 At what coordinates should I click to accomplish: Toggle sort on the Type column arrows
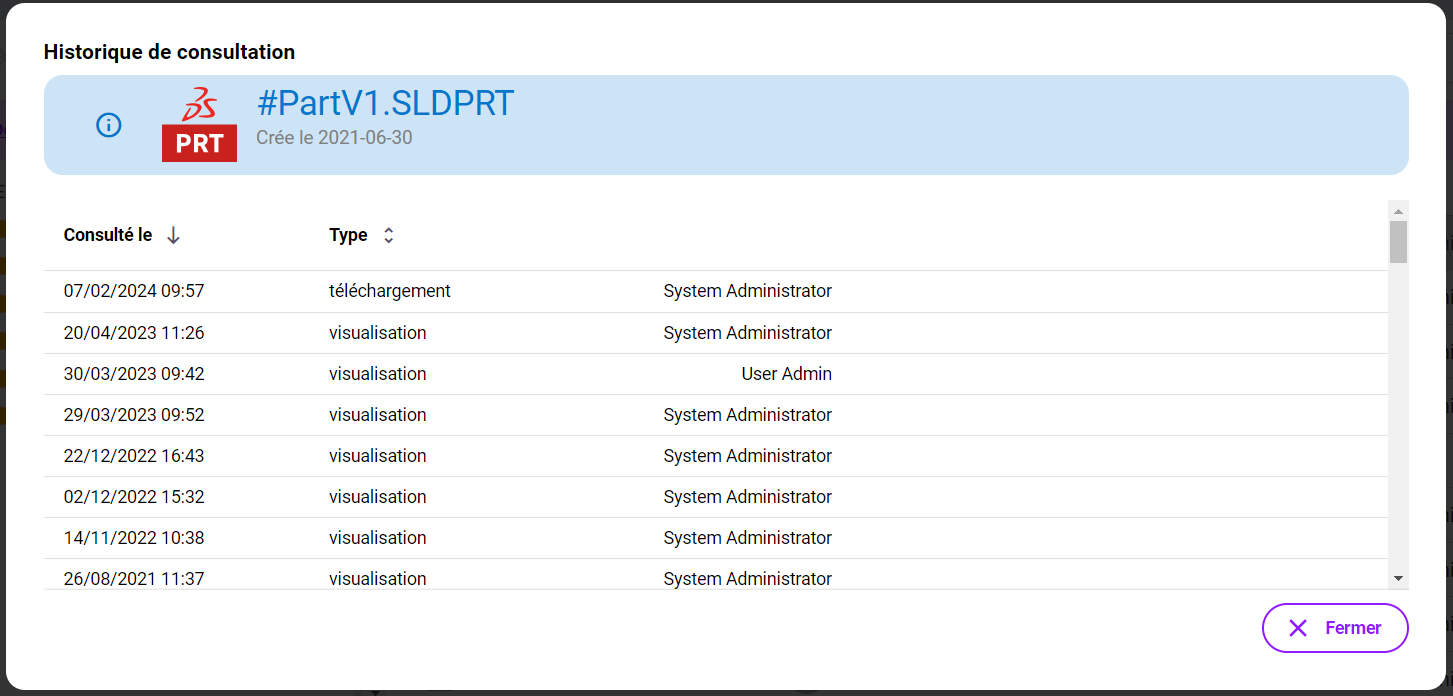click(389, 235)
